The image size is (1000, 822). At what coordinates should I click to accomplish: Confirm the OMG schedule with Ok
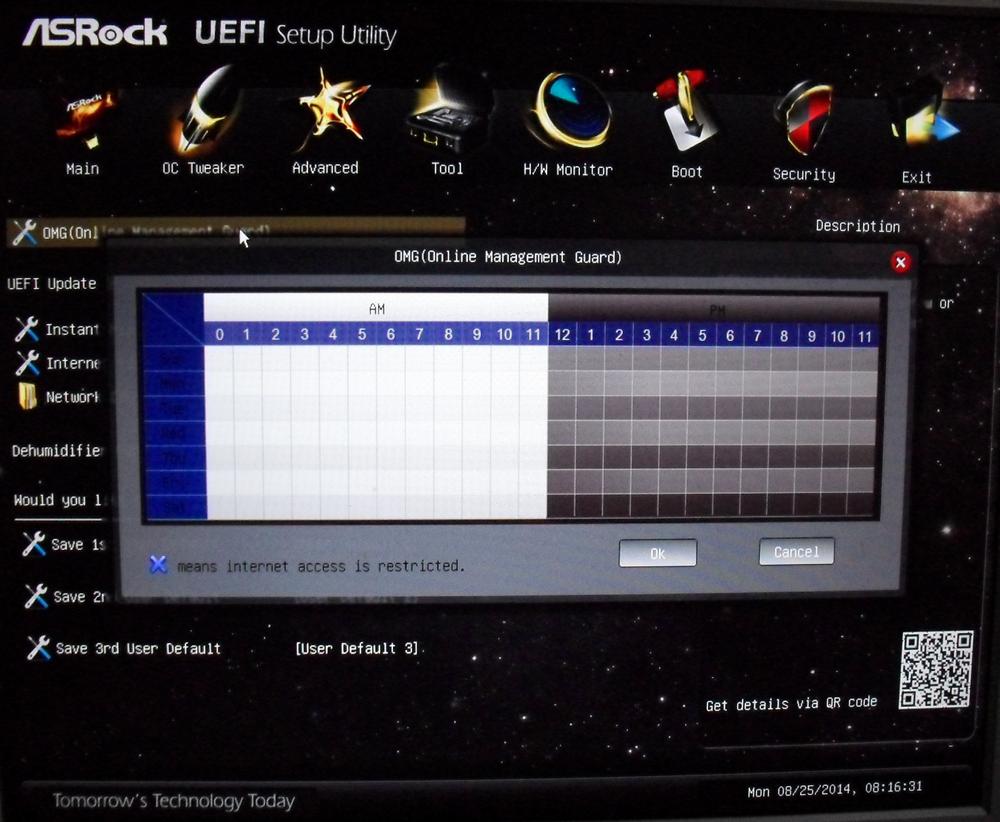(x=658, y=554)
